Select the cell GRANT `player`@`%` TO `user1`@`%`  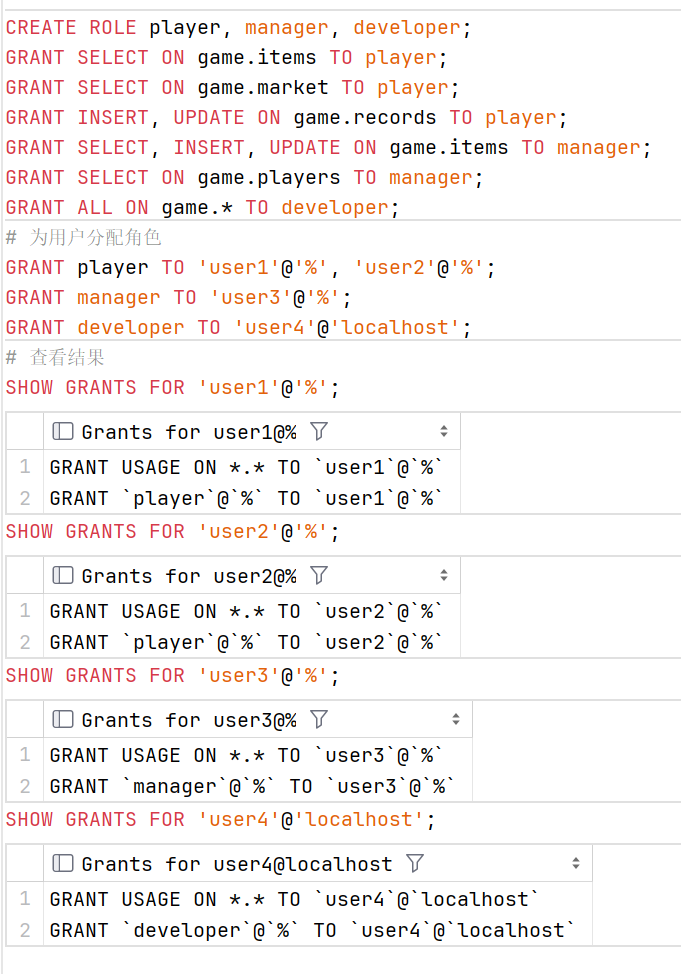[x=252, y=498]
